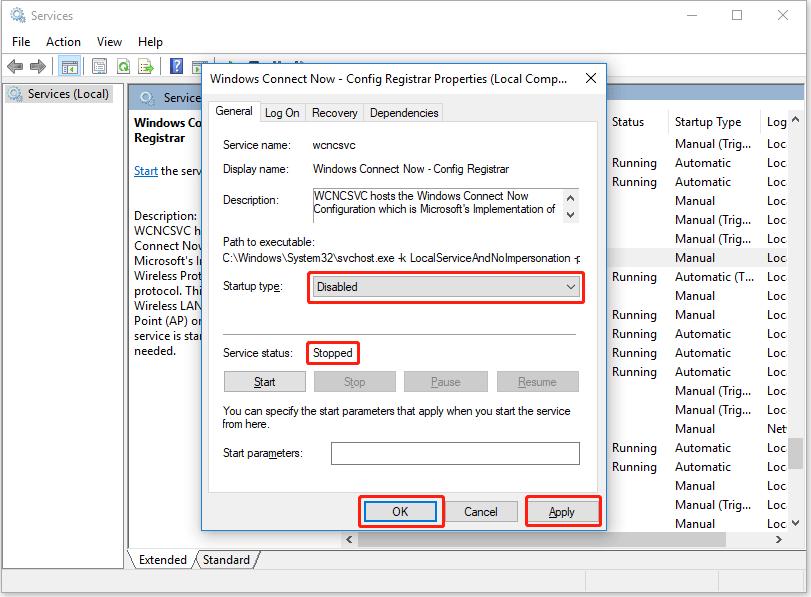Click the Export List toolbar icon
The height and width of the screenshot is (597, 811).
click(x=146, y=66)
